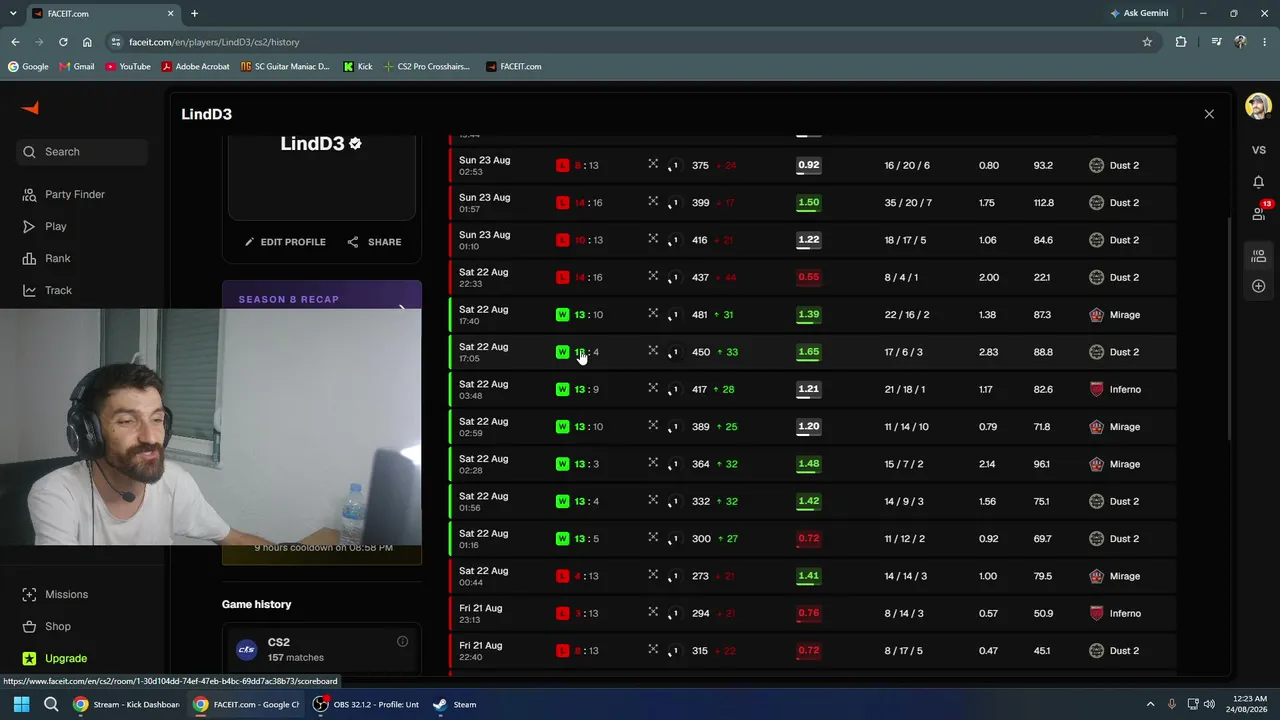This screenshot has height=720, width=1280.
Task: Open Steam from the taskbar
Action: (x=455, y=704)
